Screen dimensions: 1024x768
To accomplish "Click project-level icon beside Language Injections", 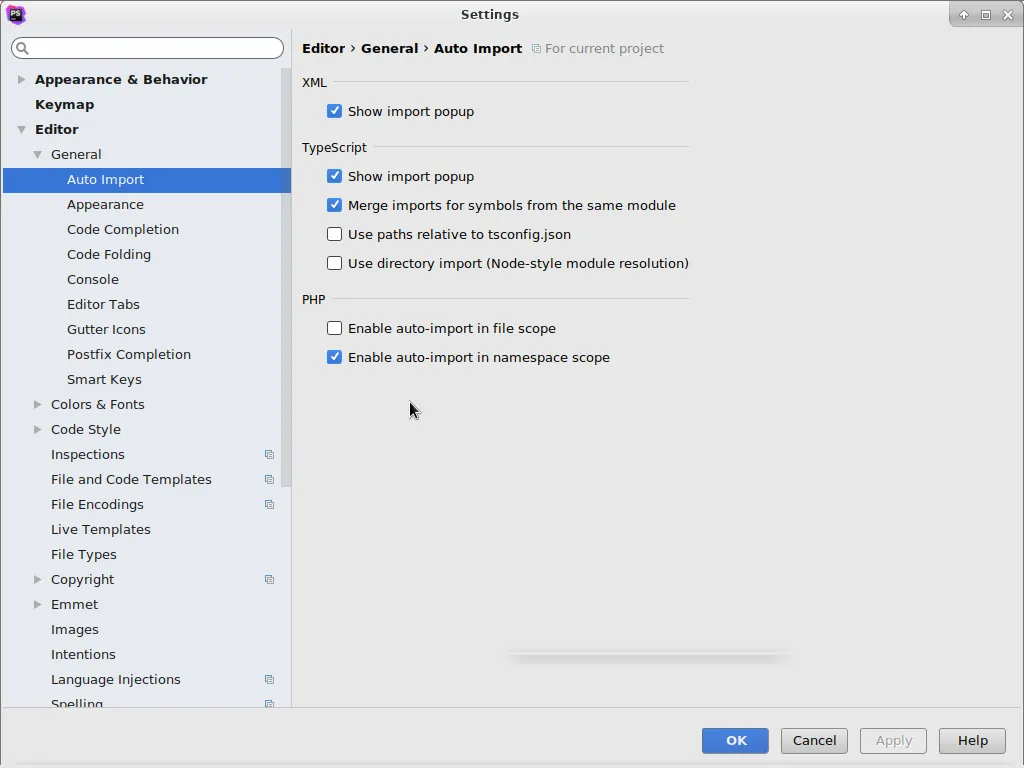I will tap(269, 680).
